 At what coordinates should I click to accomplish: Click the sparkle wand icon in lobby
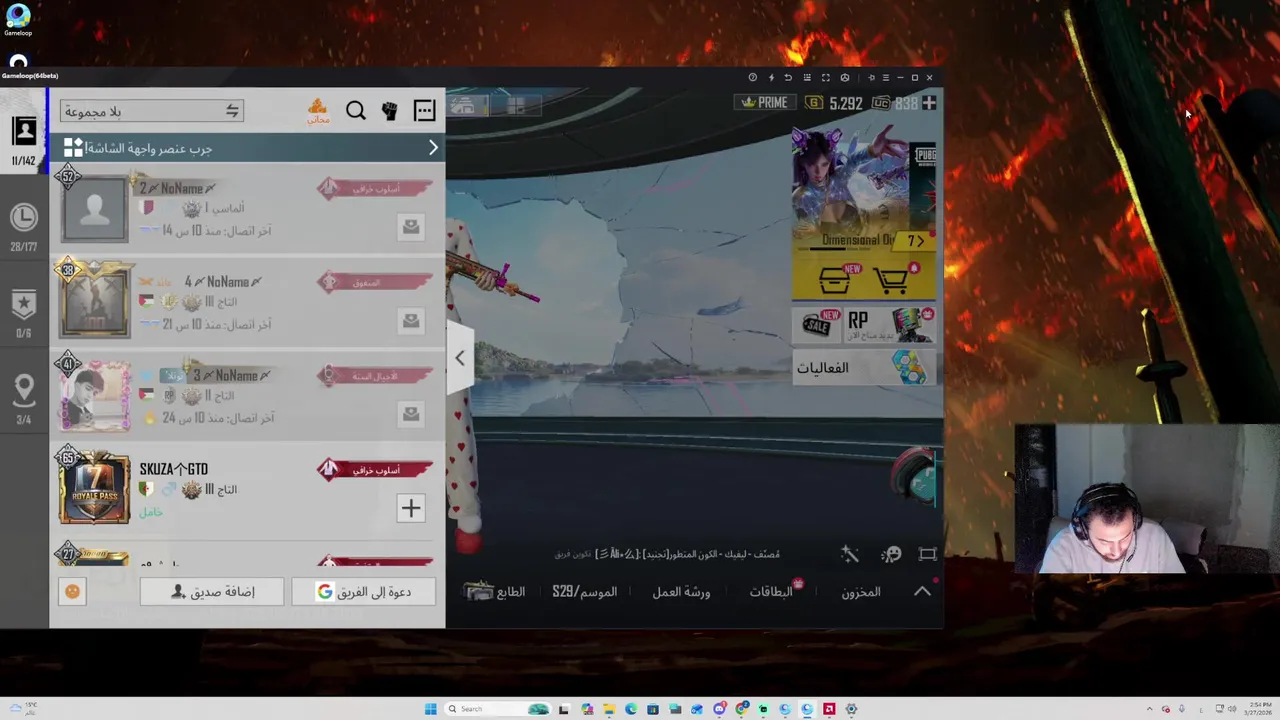click(x=850, y=554)
